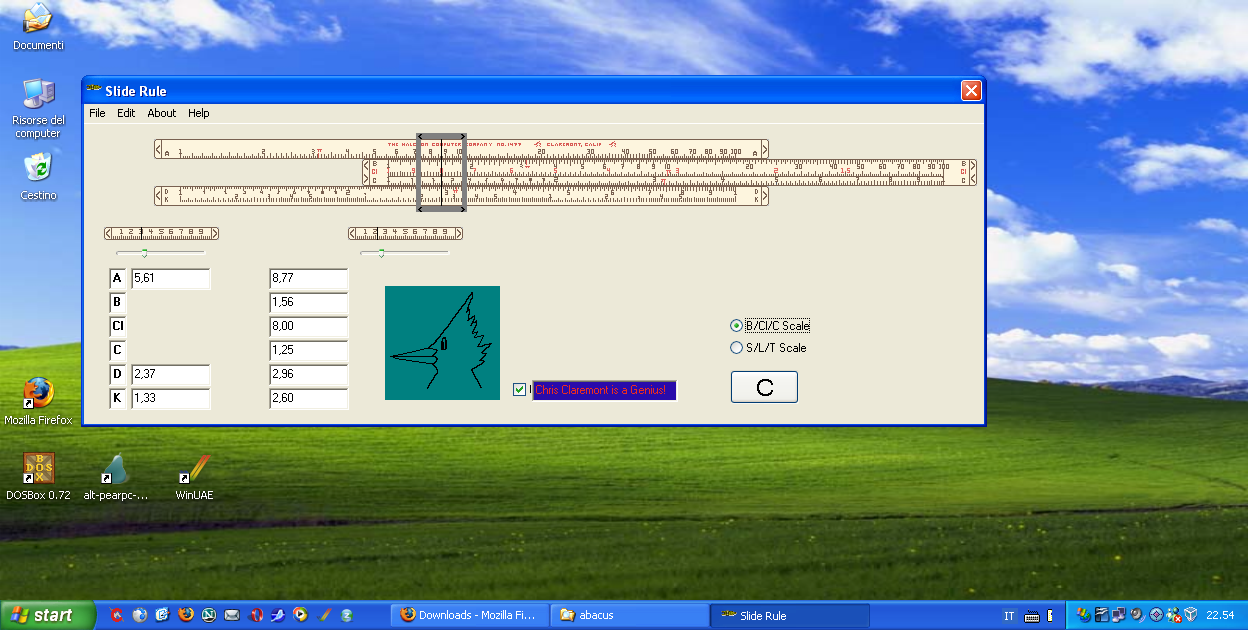Select the B/CI/C Scale radio button
The height and width of the screenshot is (630, 1248).
[x=737, y=326]
